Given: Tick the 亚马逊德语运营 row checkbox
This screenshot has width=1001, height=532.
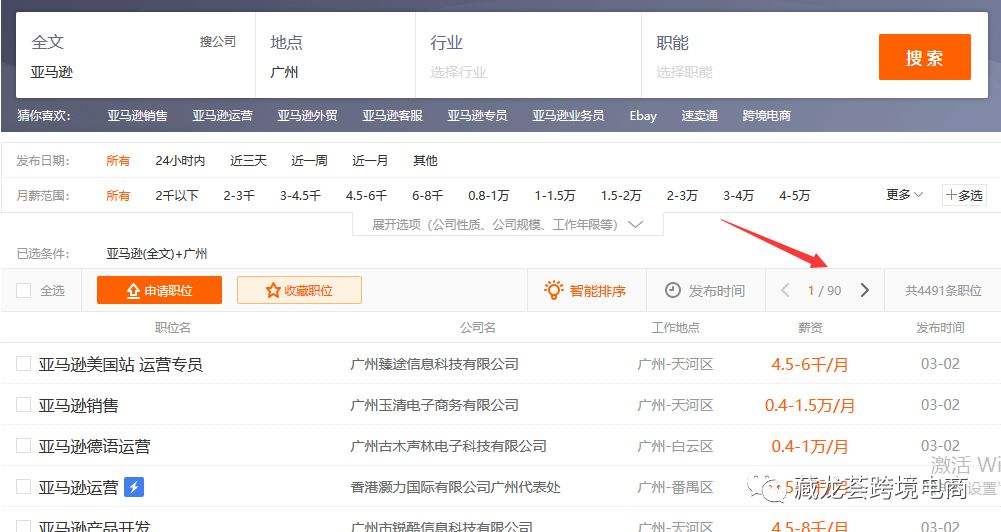Looking at the screenshot, I should (24, 446).
